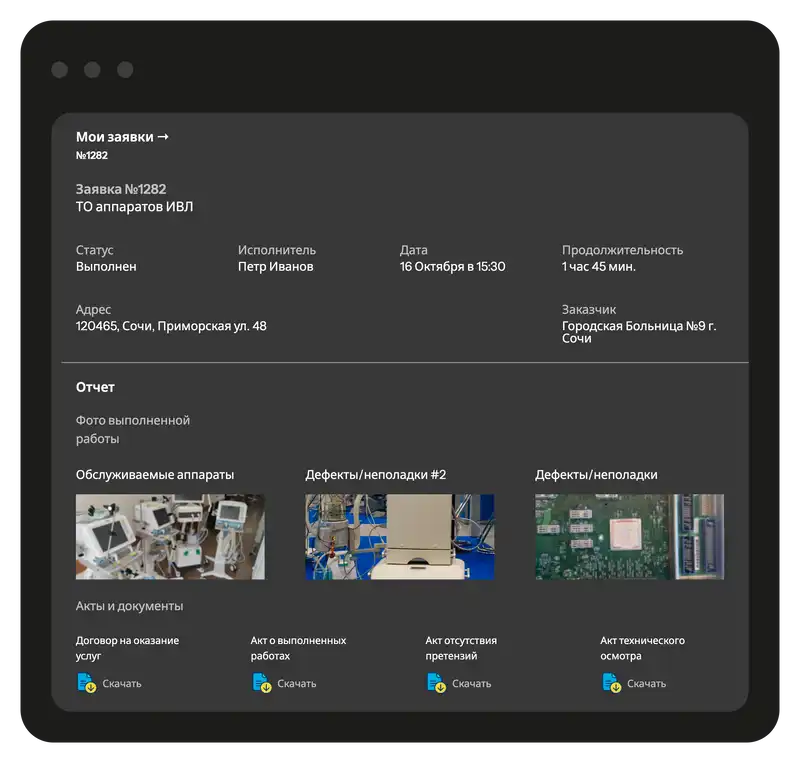Click Скачать text for Акт о выполненных работах
This screenshot has height=763, width=800.
(x=297, y=684)
